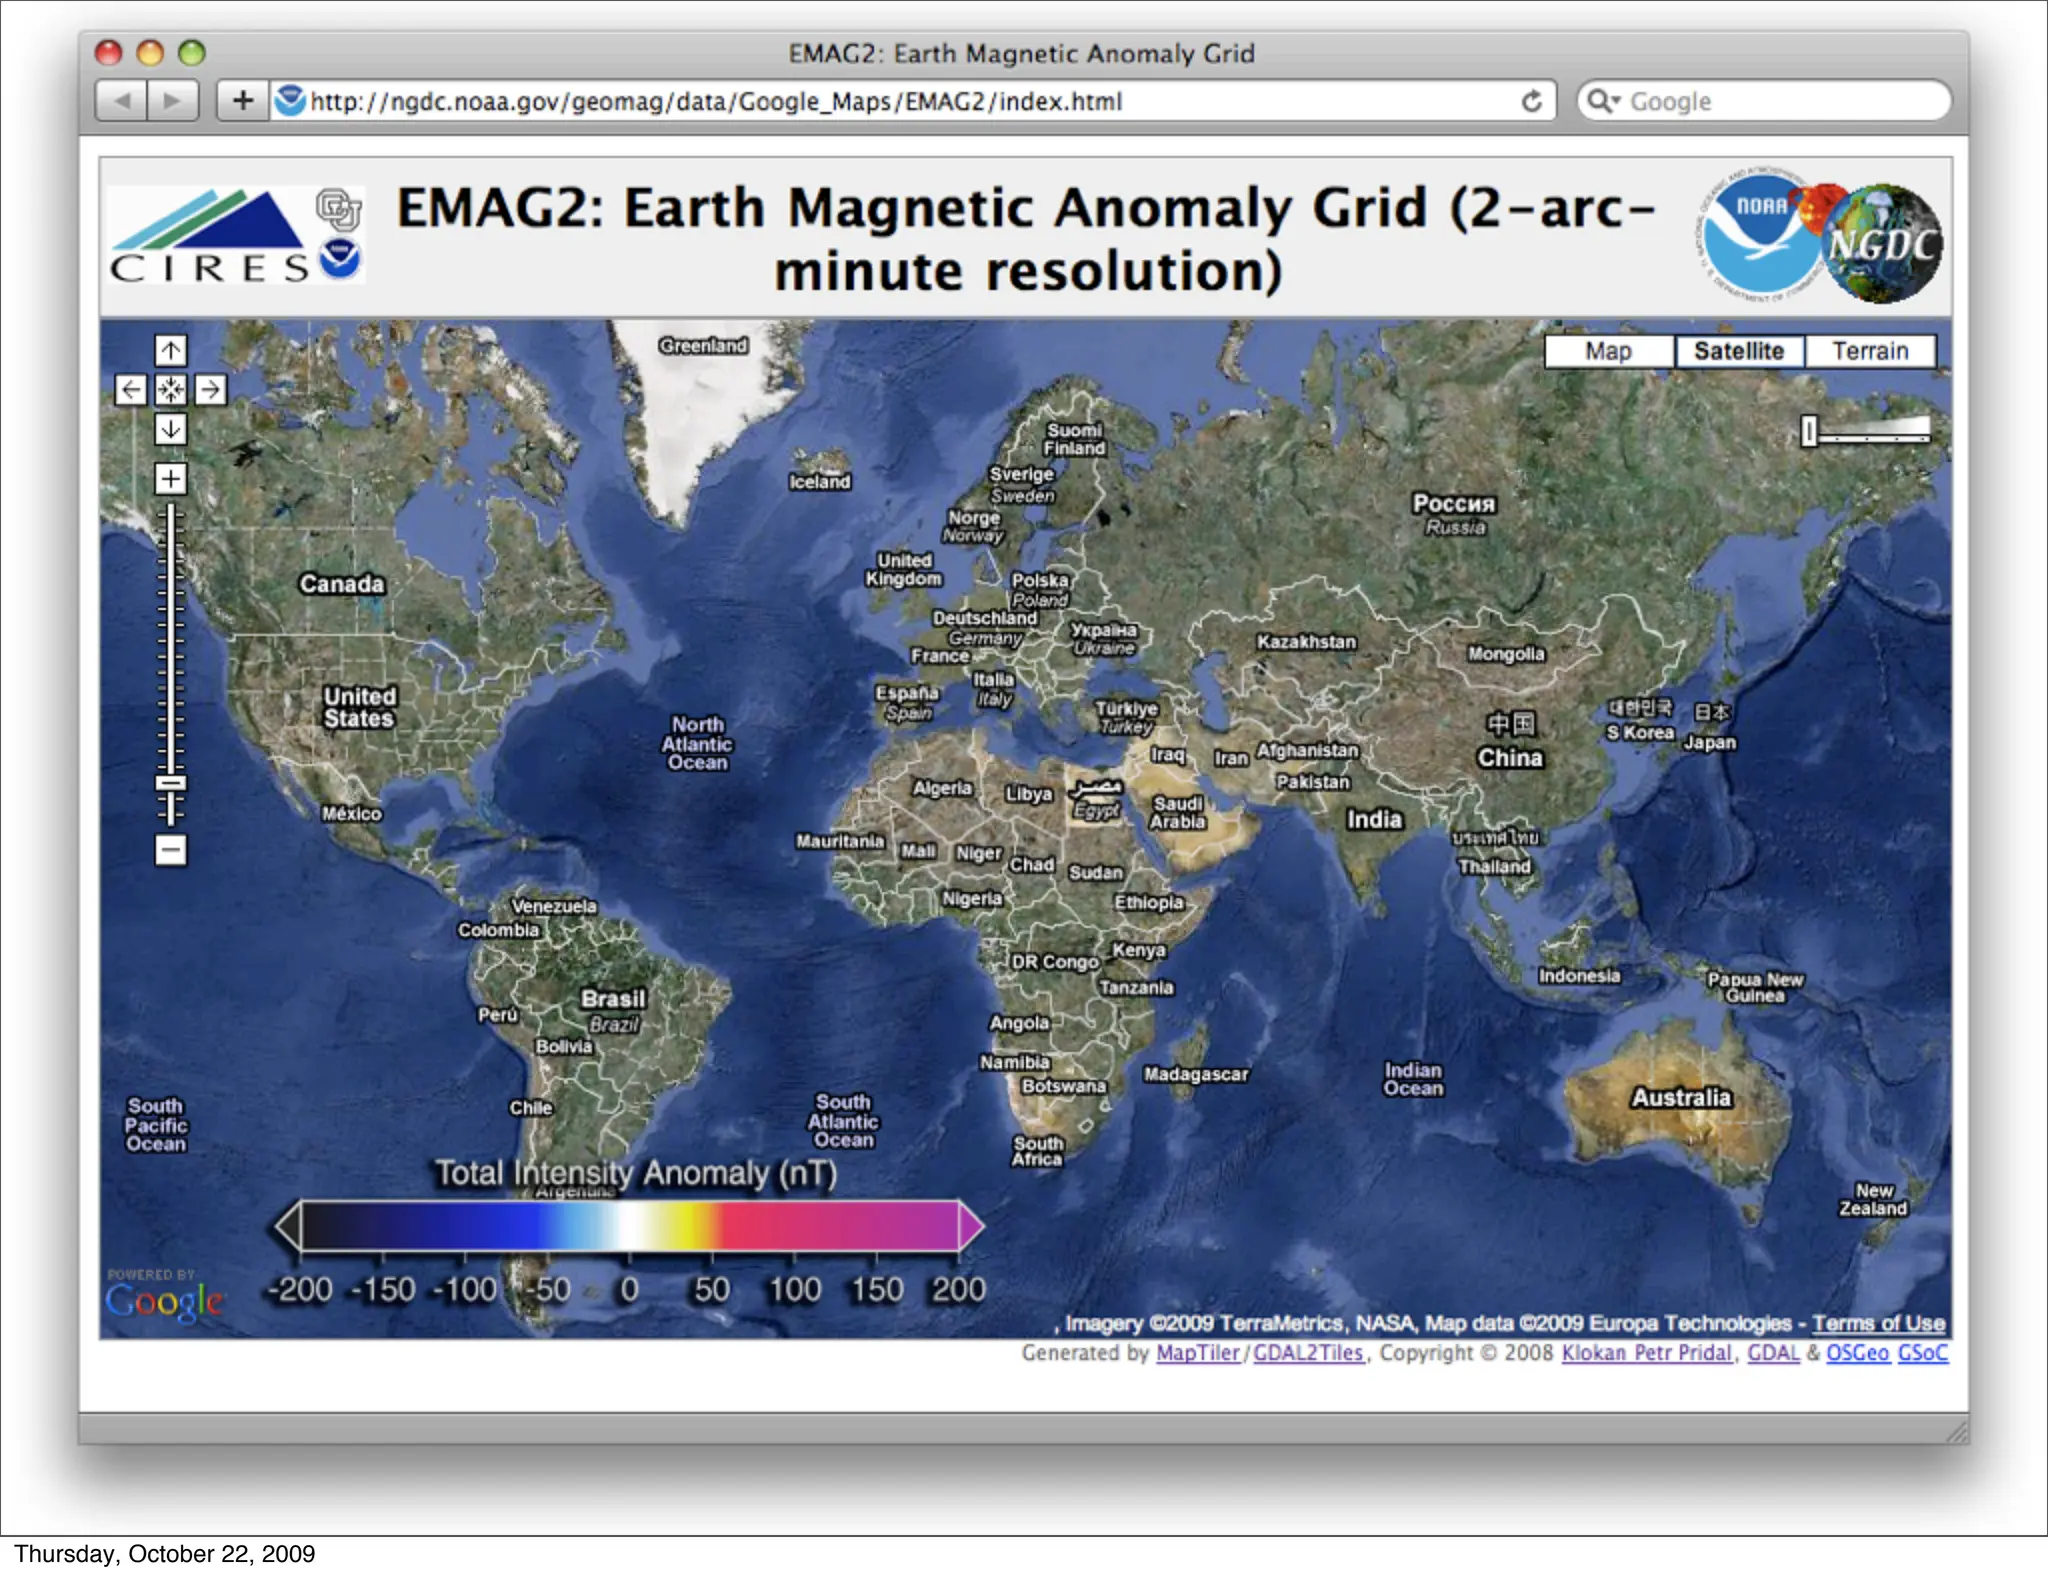Open the MapTiler link
Image resolution: width=2048 pixels, height=1576 pixels.
coord(1197,1353)
